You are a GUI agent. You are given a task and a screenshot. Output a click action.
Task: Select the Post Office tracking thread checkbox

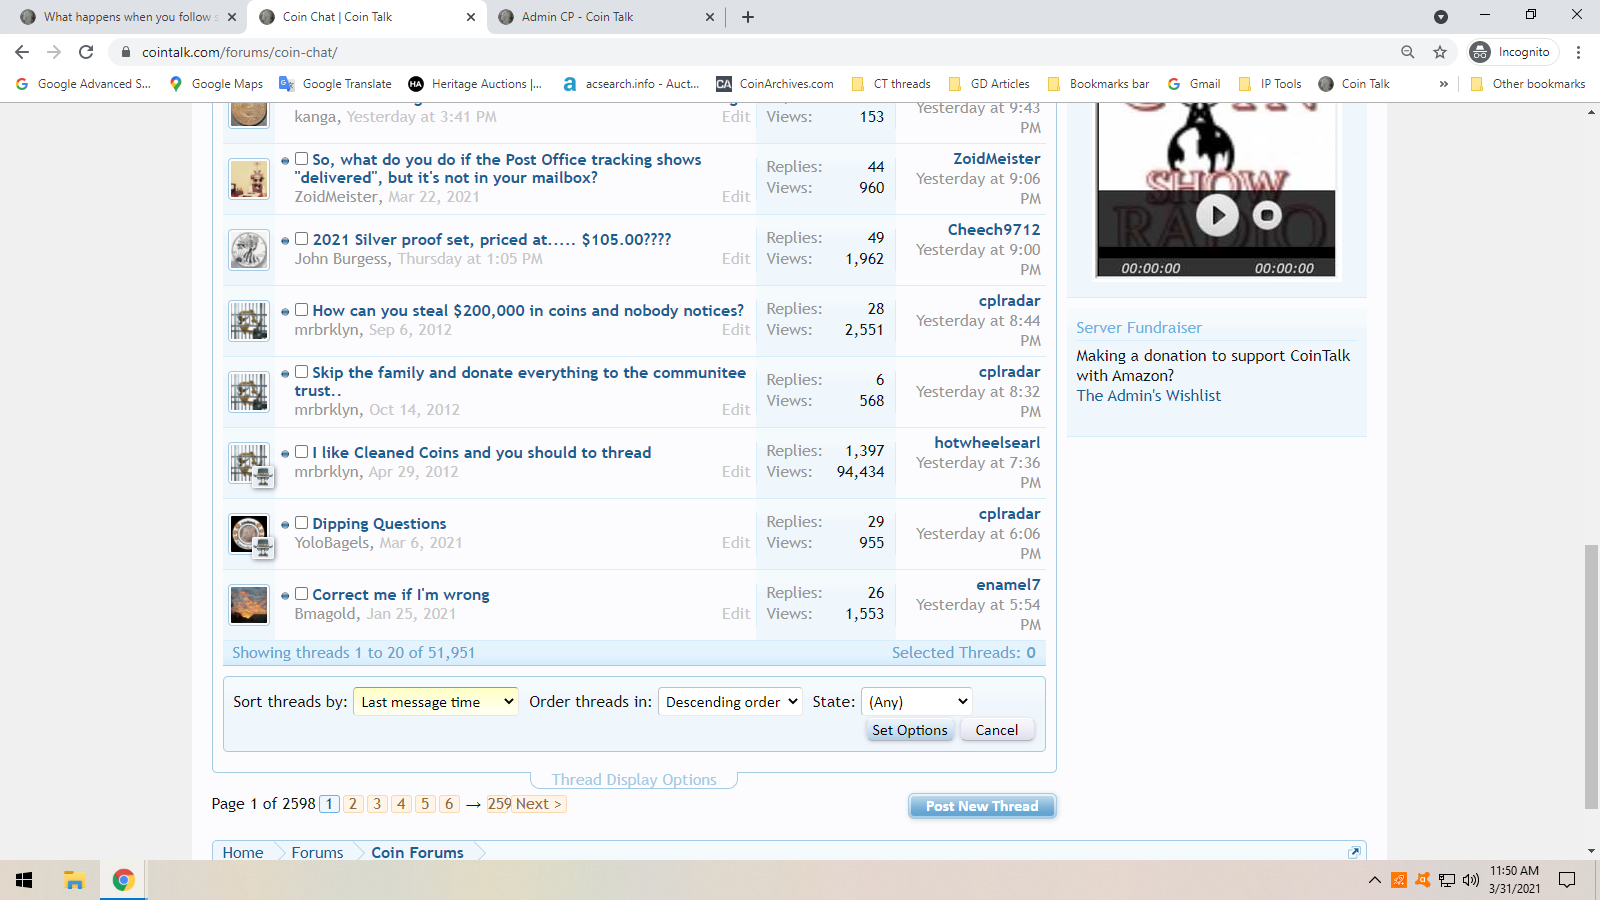pos(301,159)
